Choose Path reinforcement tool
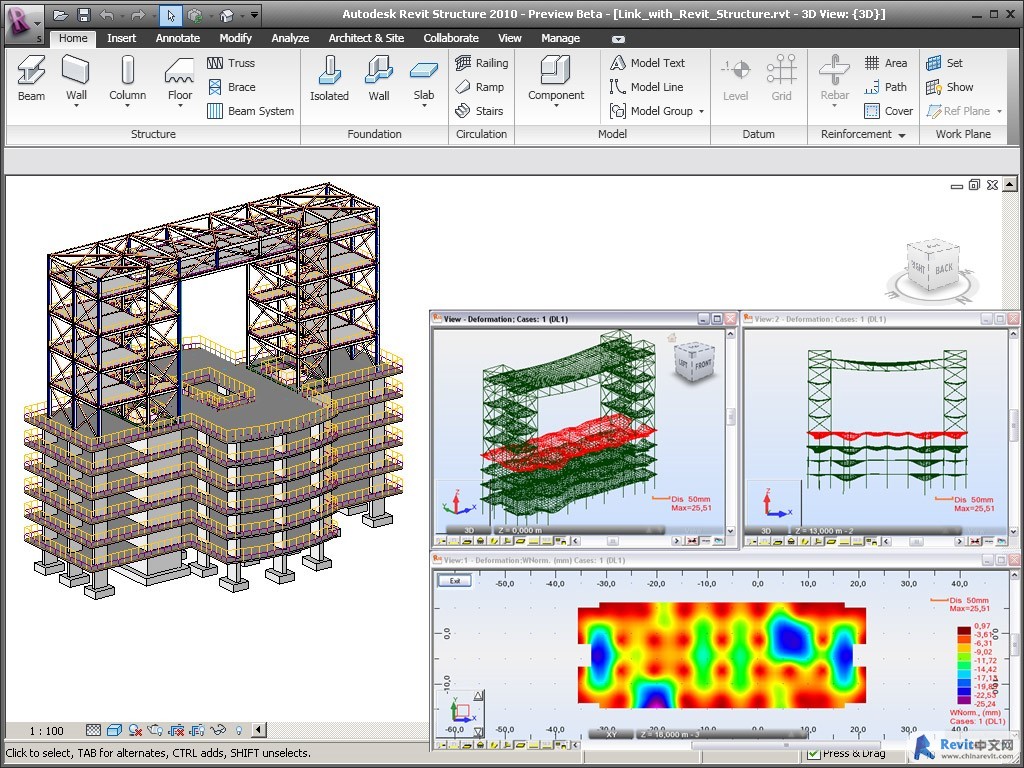The height and width of the screenshot is (768, 1024). 886,87
